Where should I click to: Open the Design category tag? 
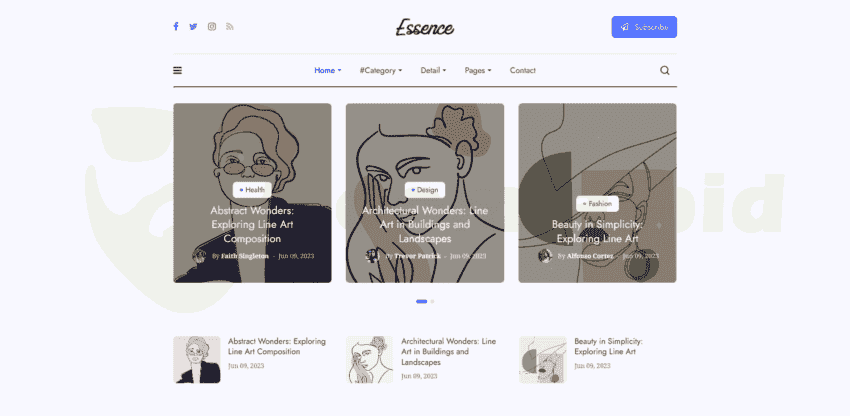click(x=424, y=190)
